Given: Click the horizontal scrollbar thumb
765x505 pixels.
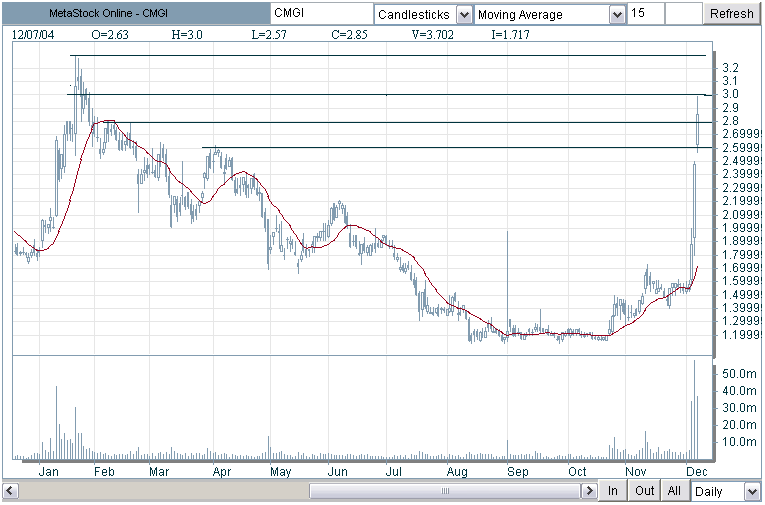Looking at the screenshot, I should tap(445, 491).
